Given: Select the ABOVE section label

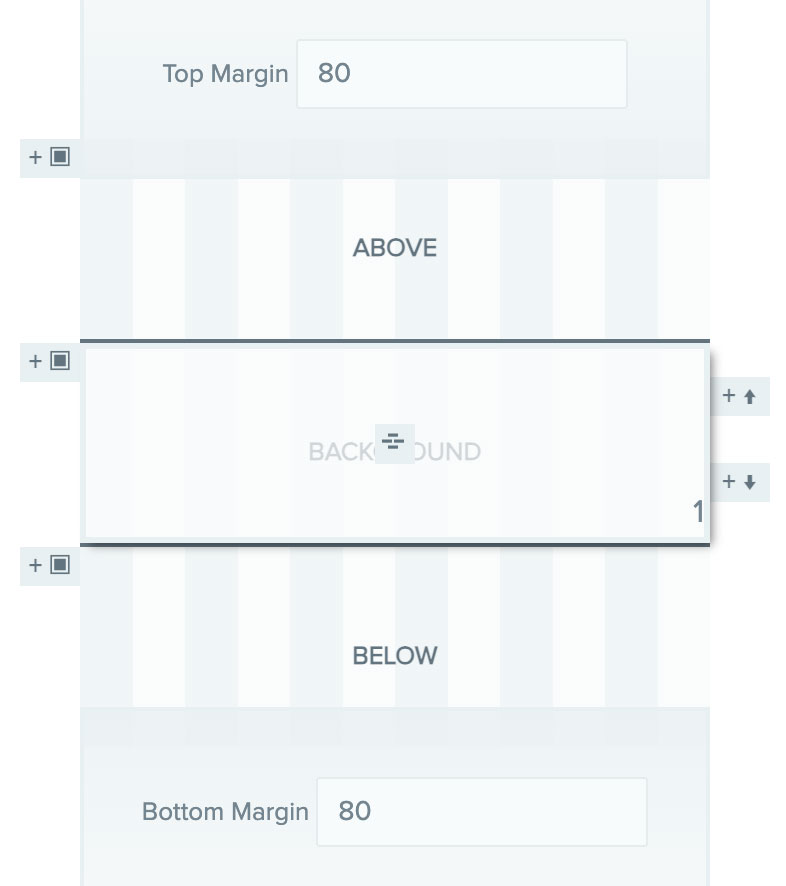Looking at the screenshot, I should pyautogui.click(x=394, y=248).
